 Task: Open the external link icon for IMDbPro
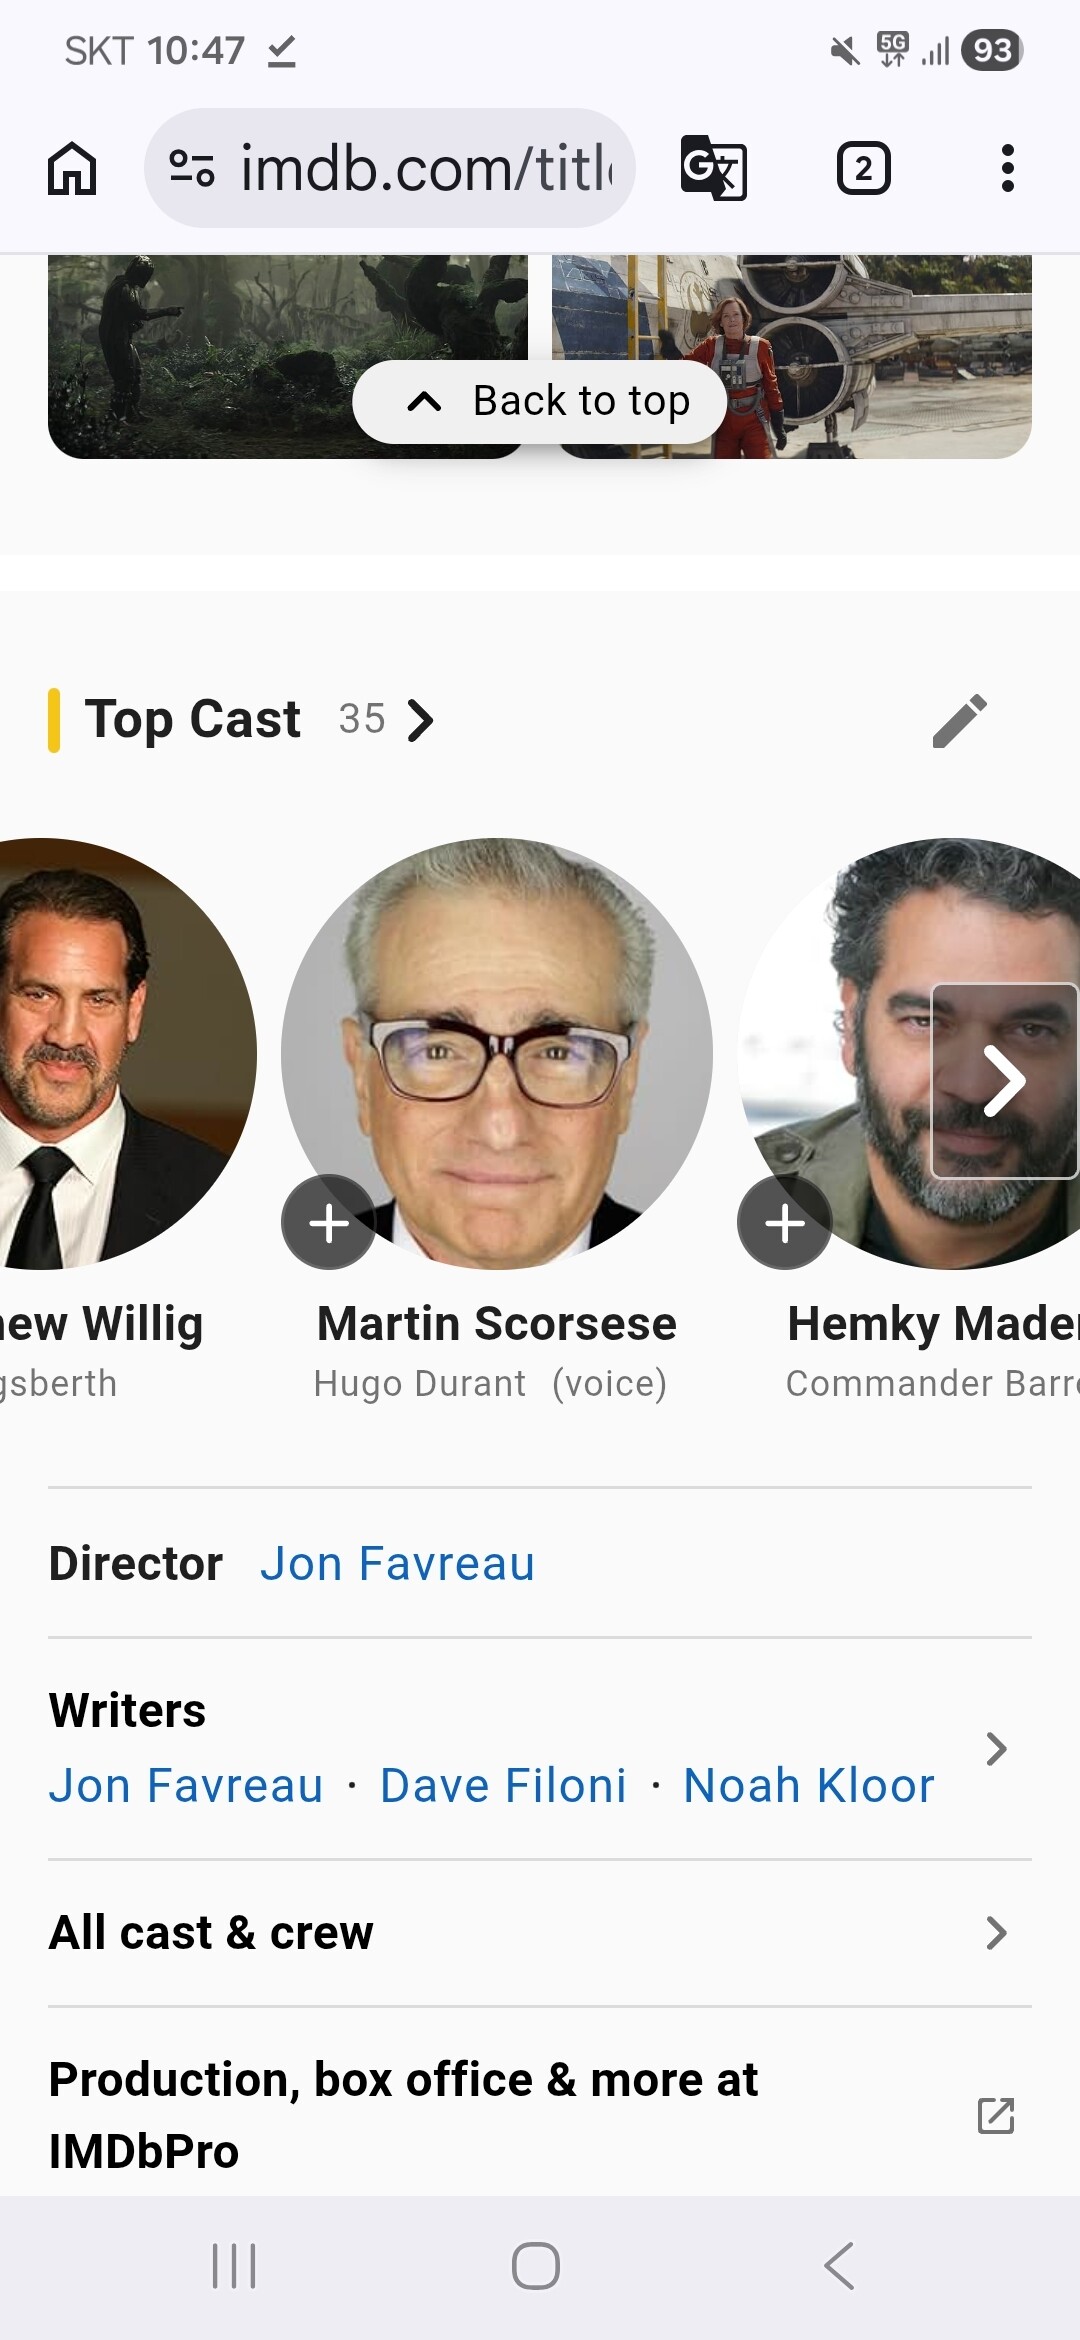click(x=996, y=2115)
